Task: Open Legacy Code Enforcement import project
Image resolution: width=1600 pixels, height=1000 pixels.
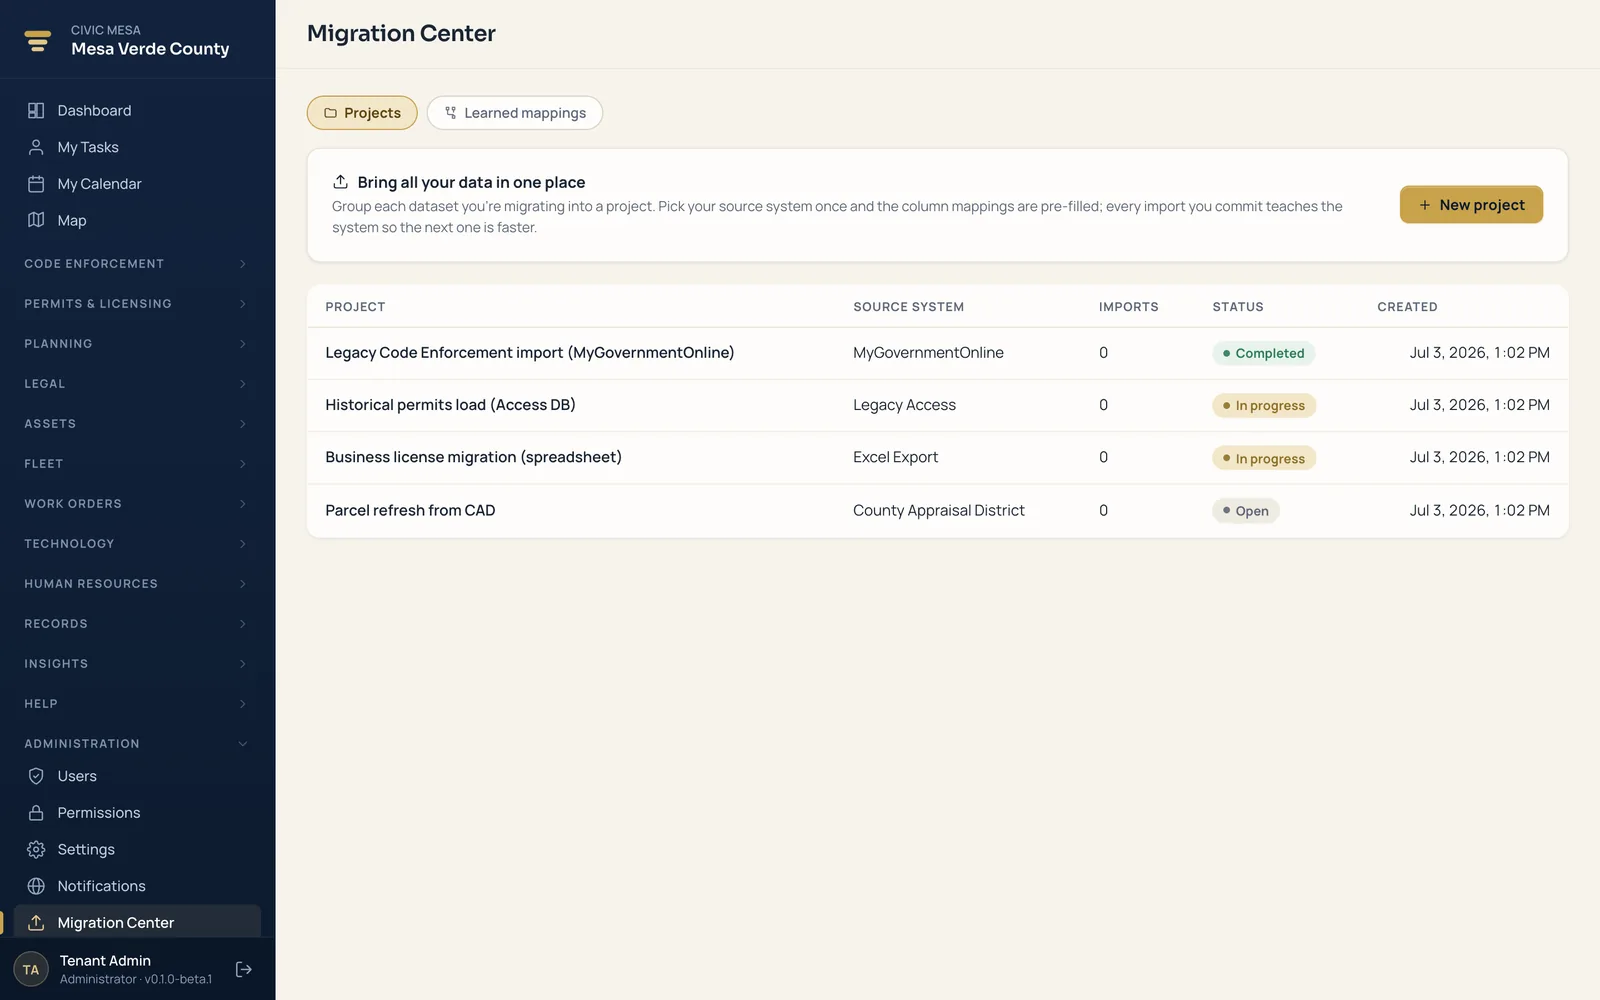Action: coord(937,353)
